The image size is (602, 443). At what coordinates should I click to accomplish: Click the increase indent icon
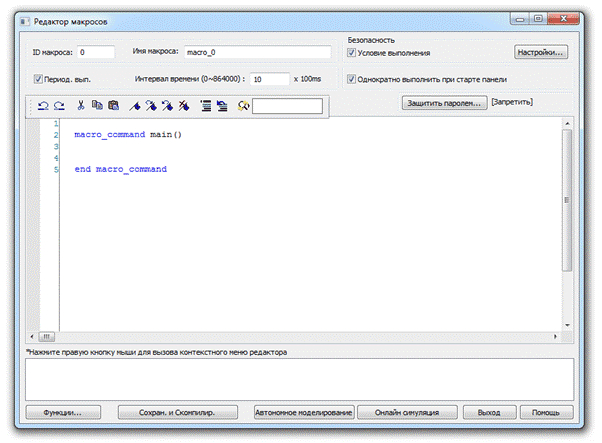205,105
